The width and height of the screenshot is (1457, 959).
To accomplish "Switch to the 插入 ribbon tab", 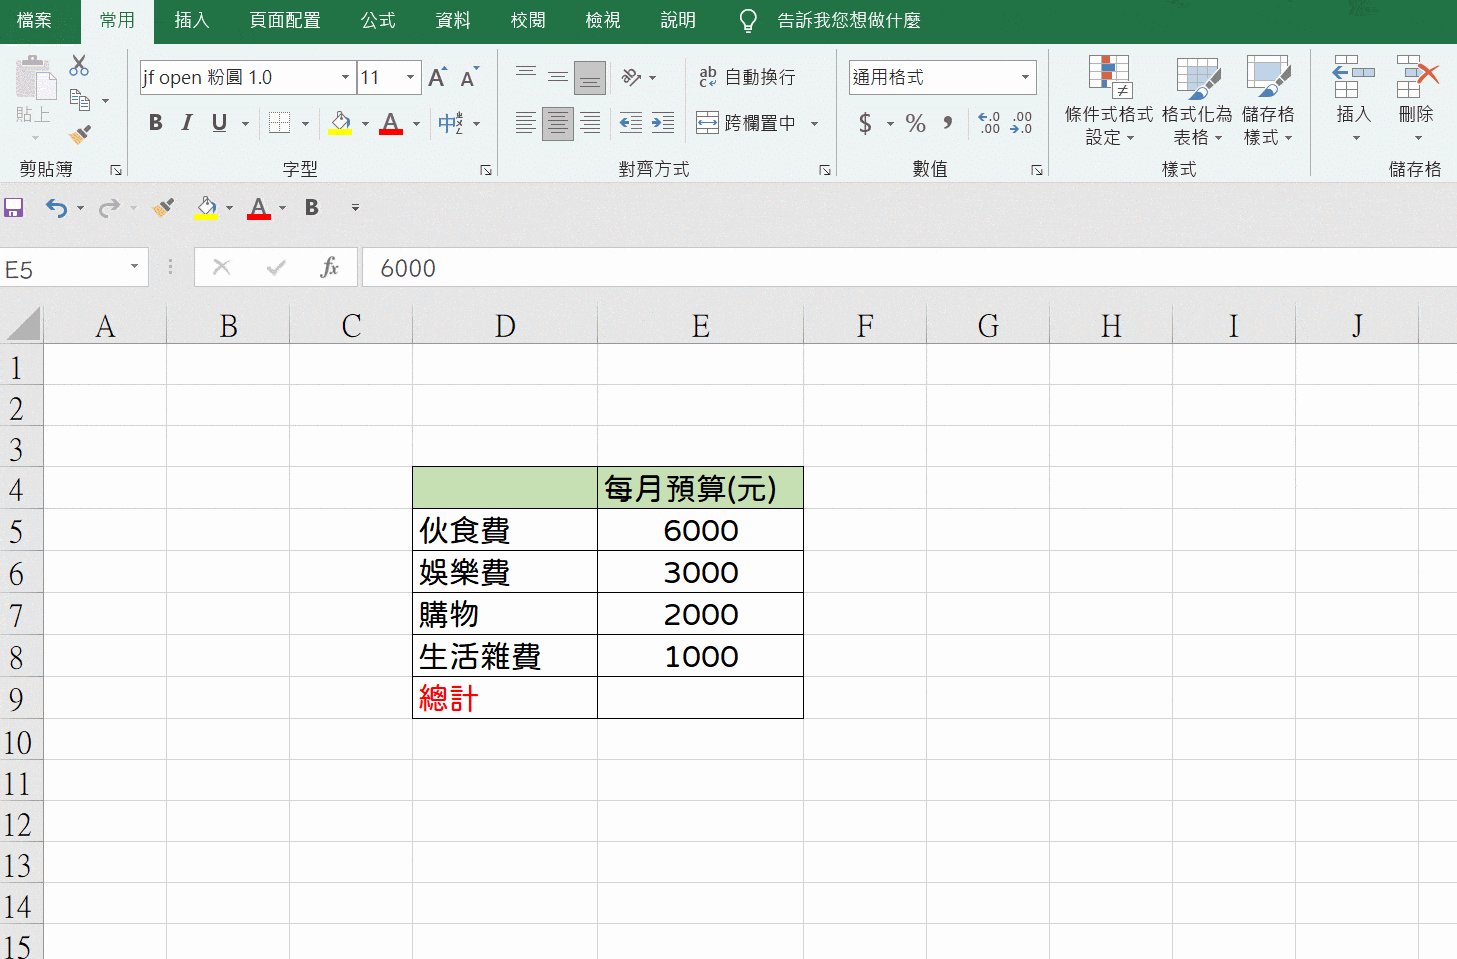I will pyautogui.click(x=191, y=20).
